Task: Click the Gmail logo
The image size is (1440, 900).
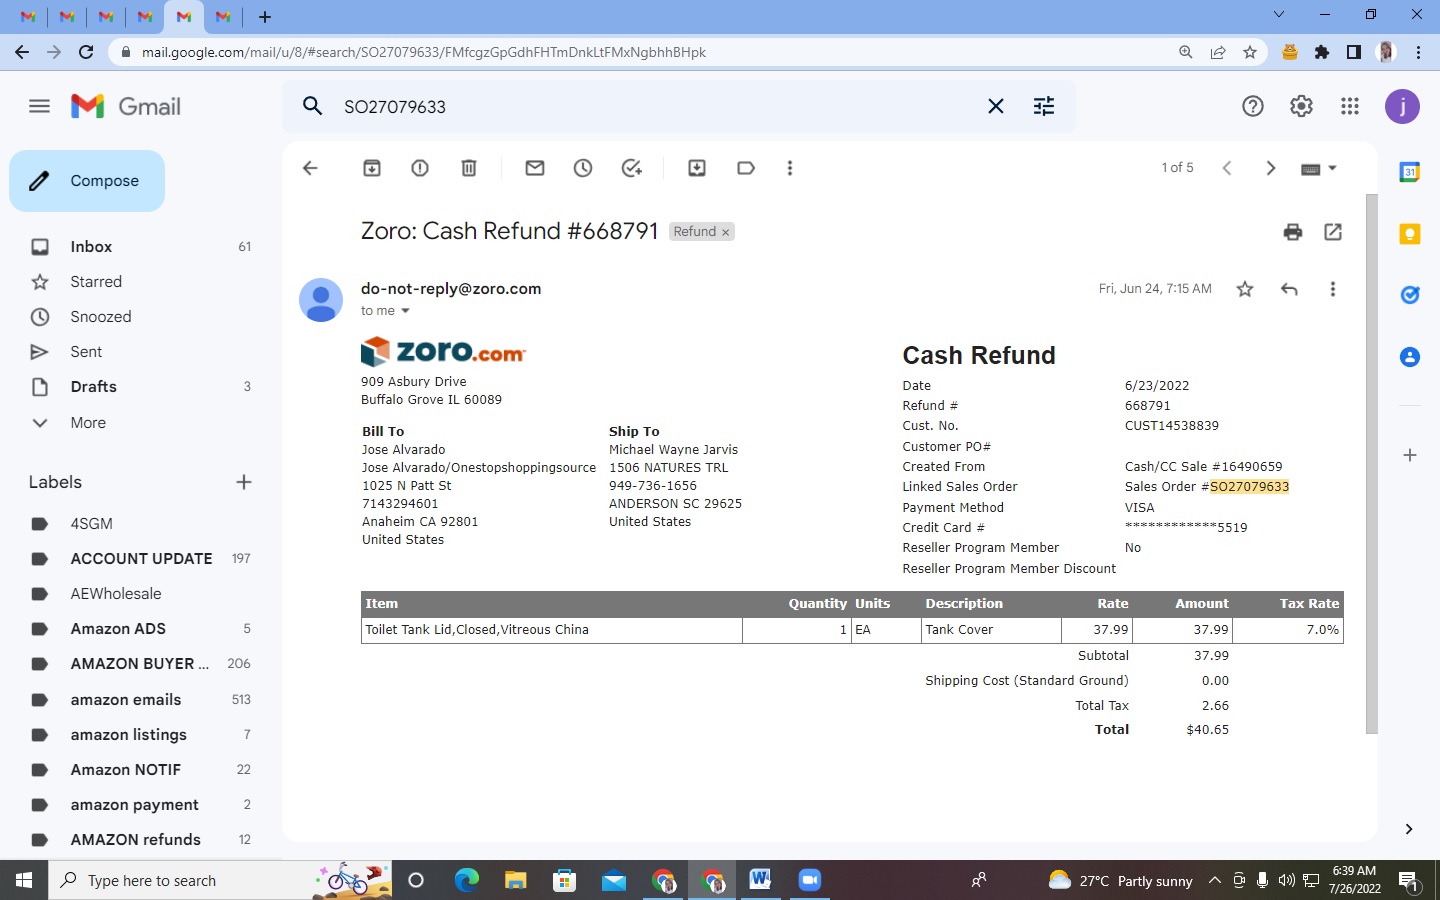Action: pyautogui.click(x=126, y=106)
